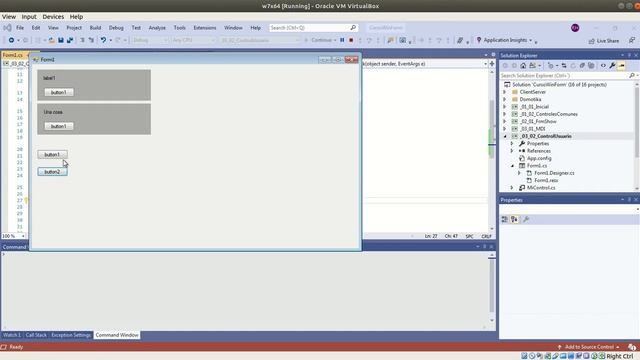Click standalone button1 on Form1
The height and width of the screenshot is (360, 640).
(52, 154)
